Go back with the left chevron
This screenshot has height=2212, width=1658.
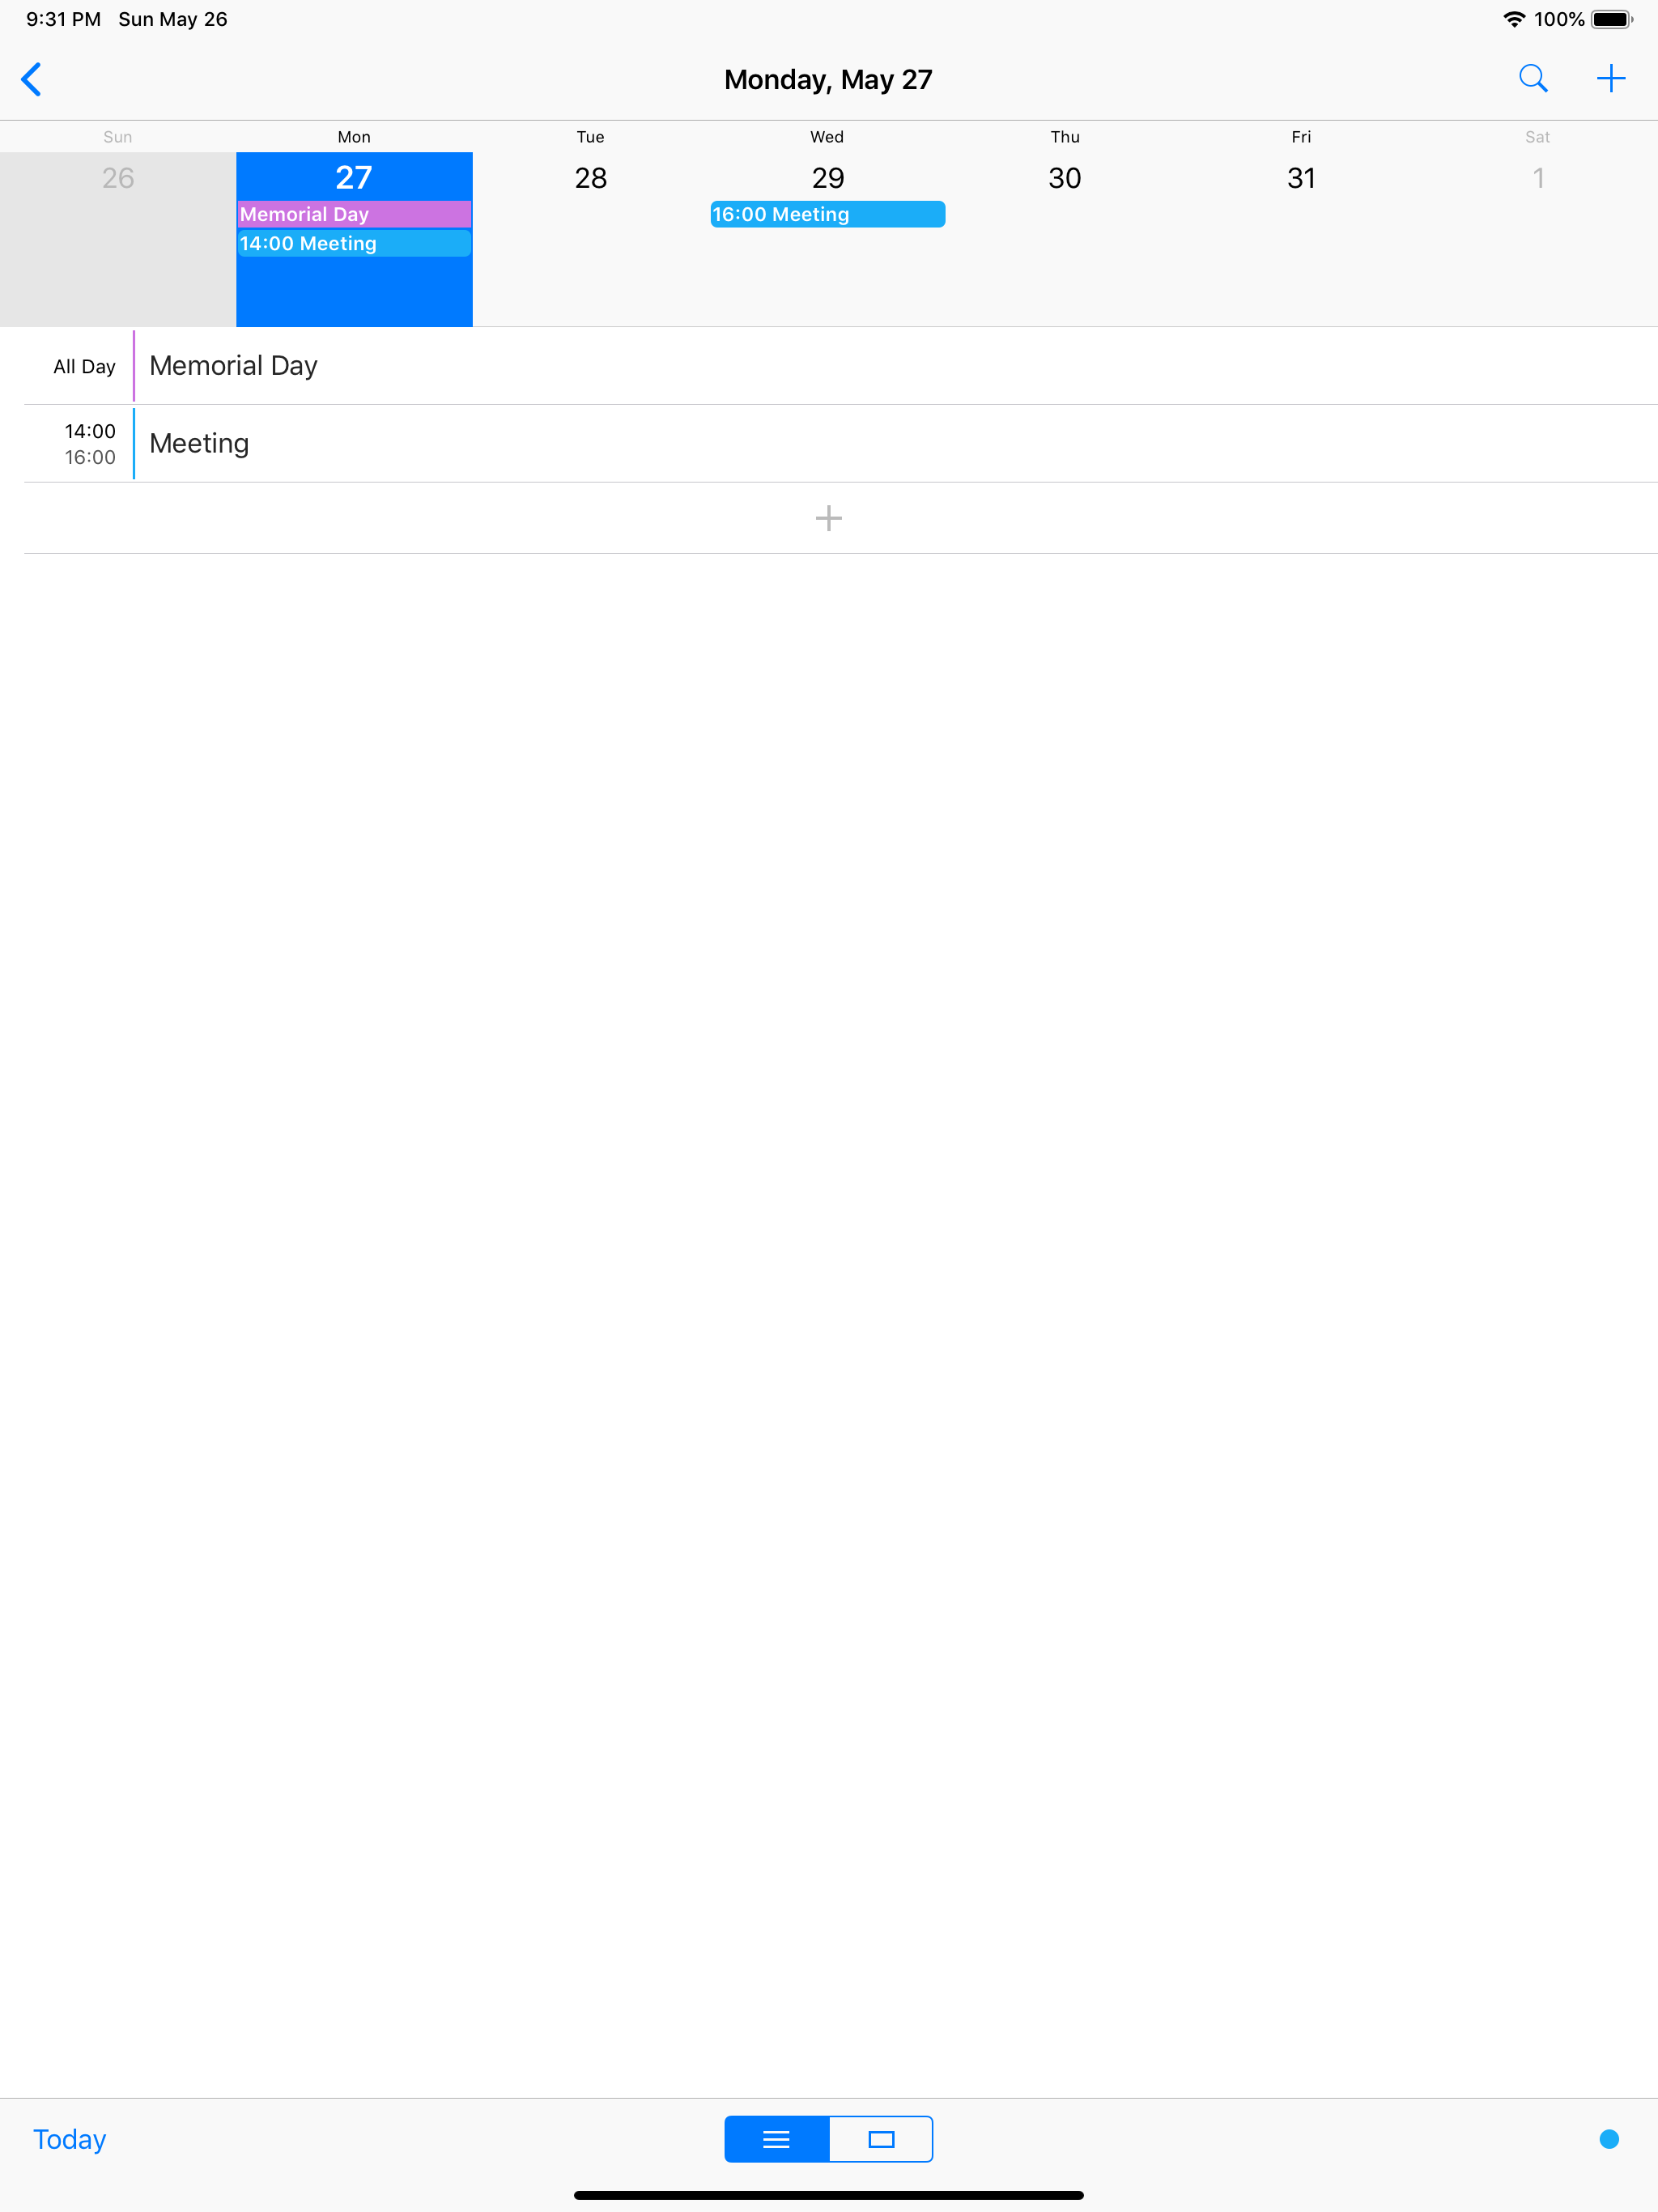(x=32, y=79)
